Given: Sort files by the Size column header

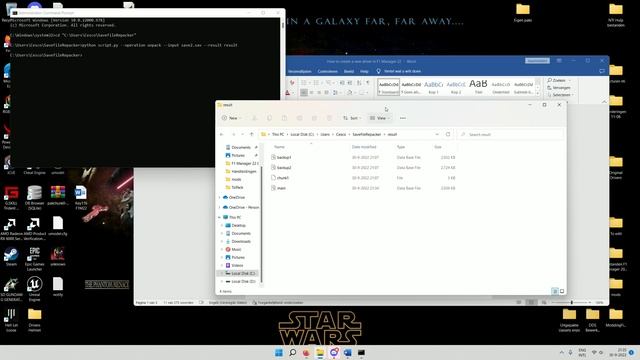Looking at the screenshot, I should (x=438, y=147).
